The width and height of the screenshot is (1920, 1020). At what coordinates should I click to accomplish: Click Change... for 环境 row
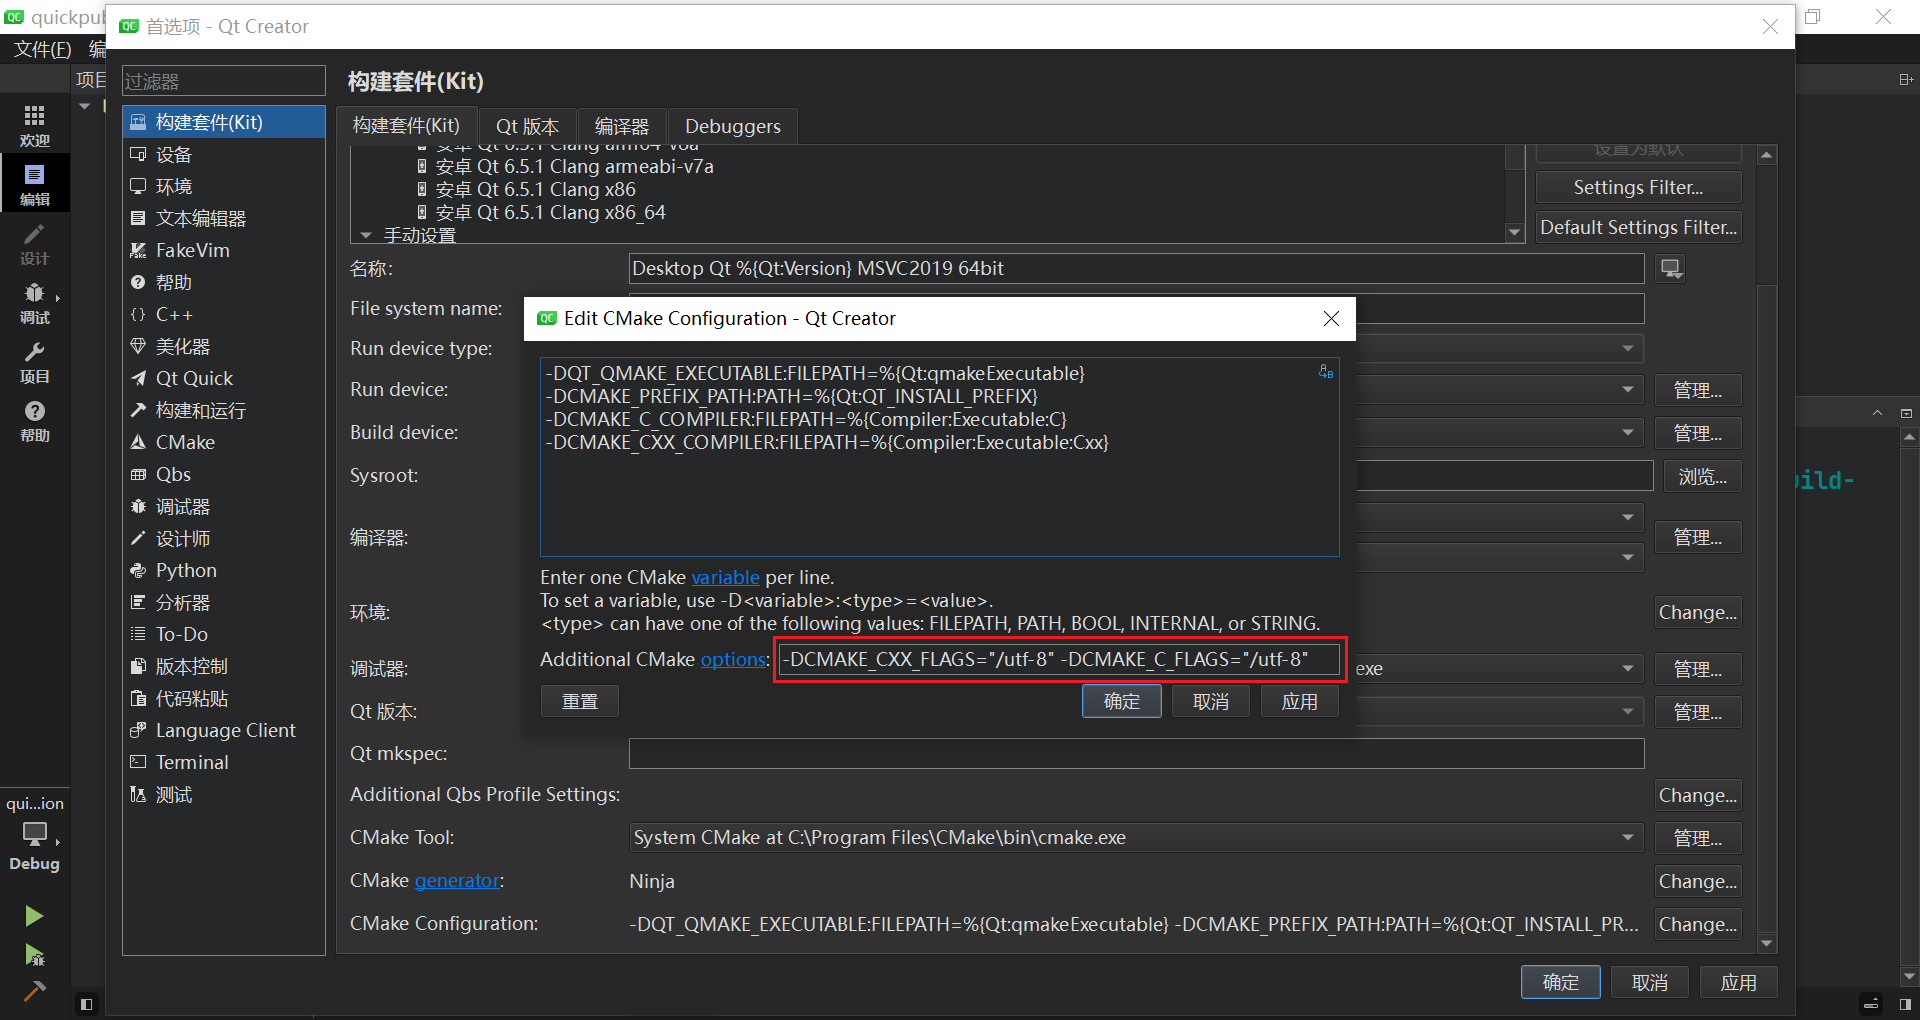[1697, 612]
